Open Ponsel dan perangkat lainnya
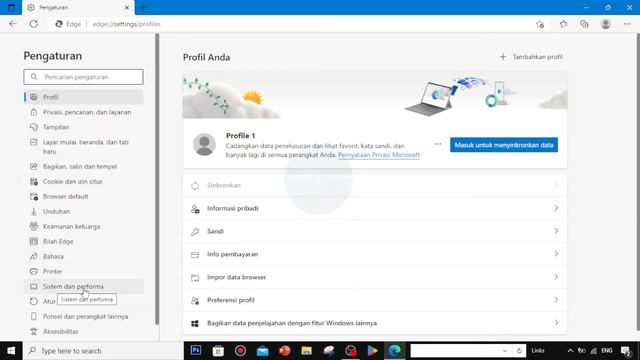The image size is (640, 360). (84, 316)
